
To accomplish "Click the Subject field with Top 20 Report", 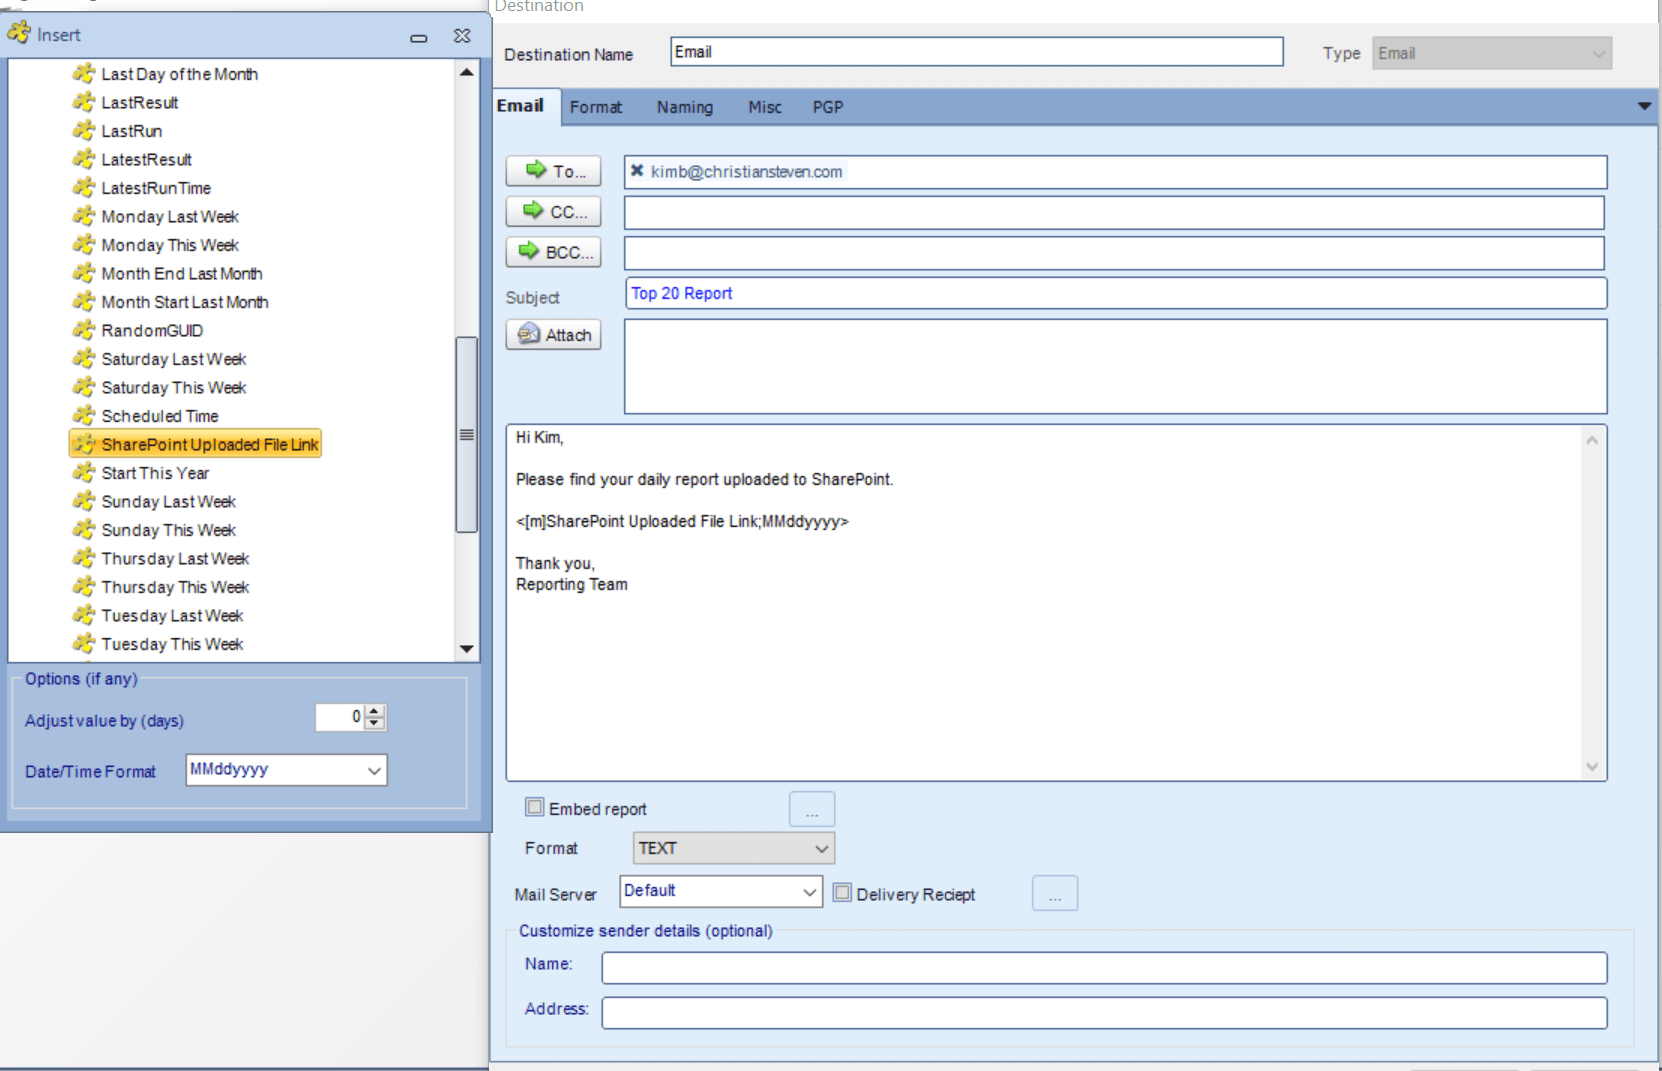I will click(1116, 293).
